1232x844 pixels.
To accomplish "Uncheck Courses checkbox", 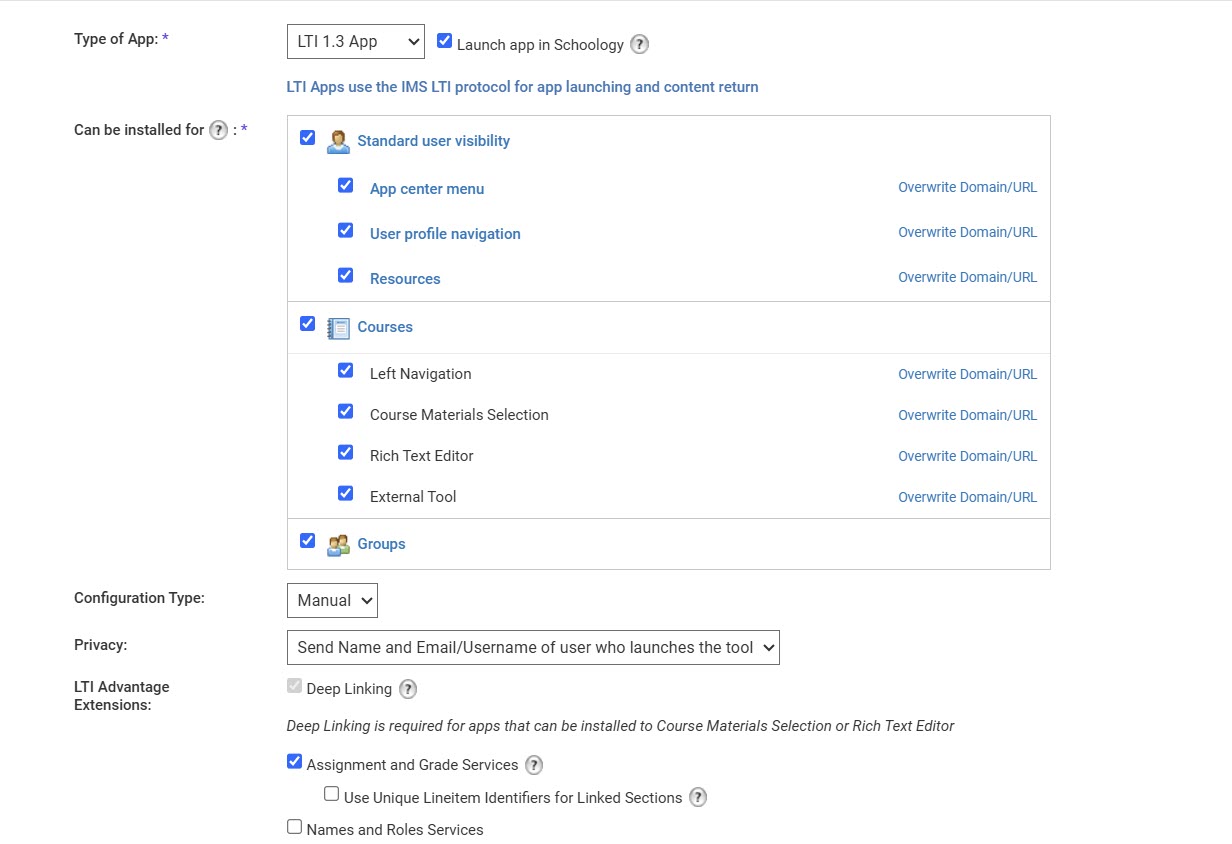I will coord(307,324).
